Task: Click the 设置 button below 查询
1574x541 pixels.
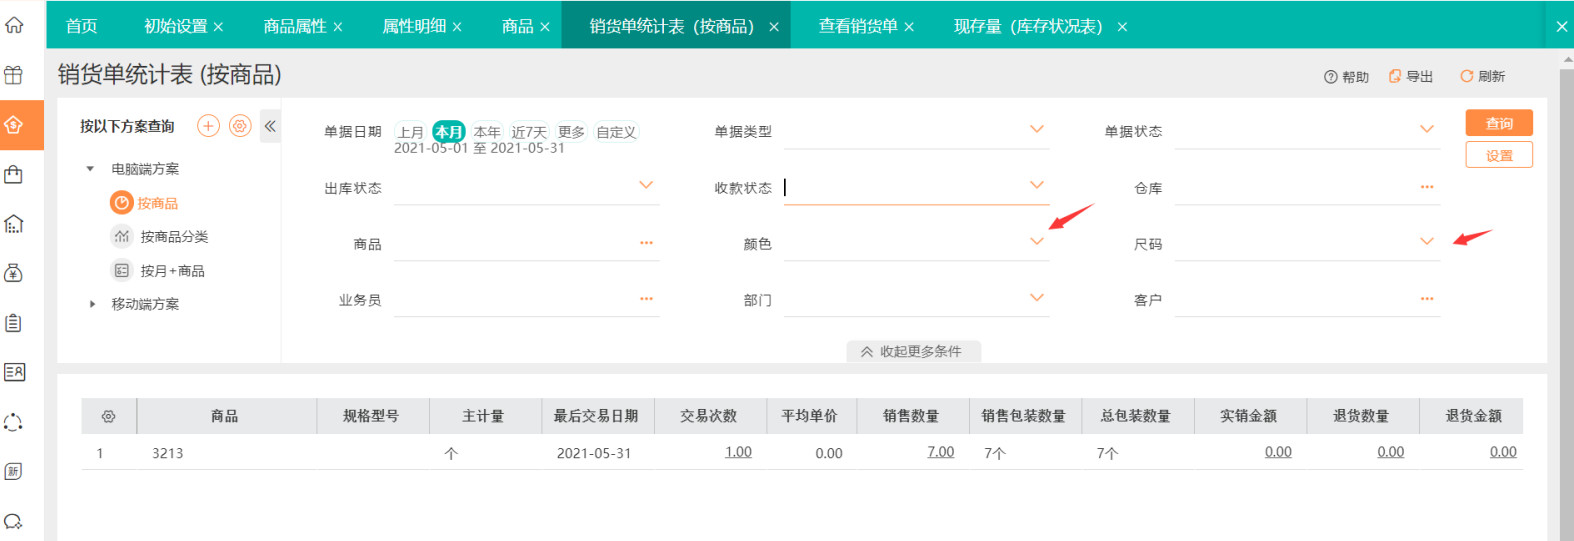Action: pyautogui.click(x=1498, y=155)
